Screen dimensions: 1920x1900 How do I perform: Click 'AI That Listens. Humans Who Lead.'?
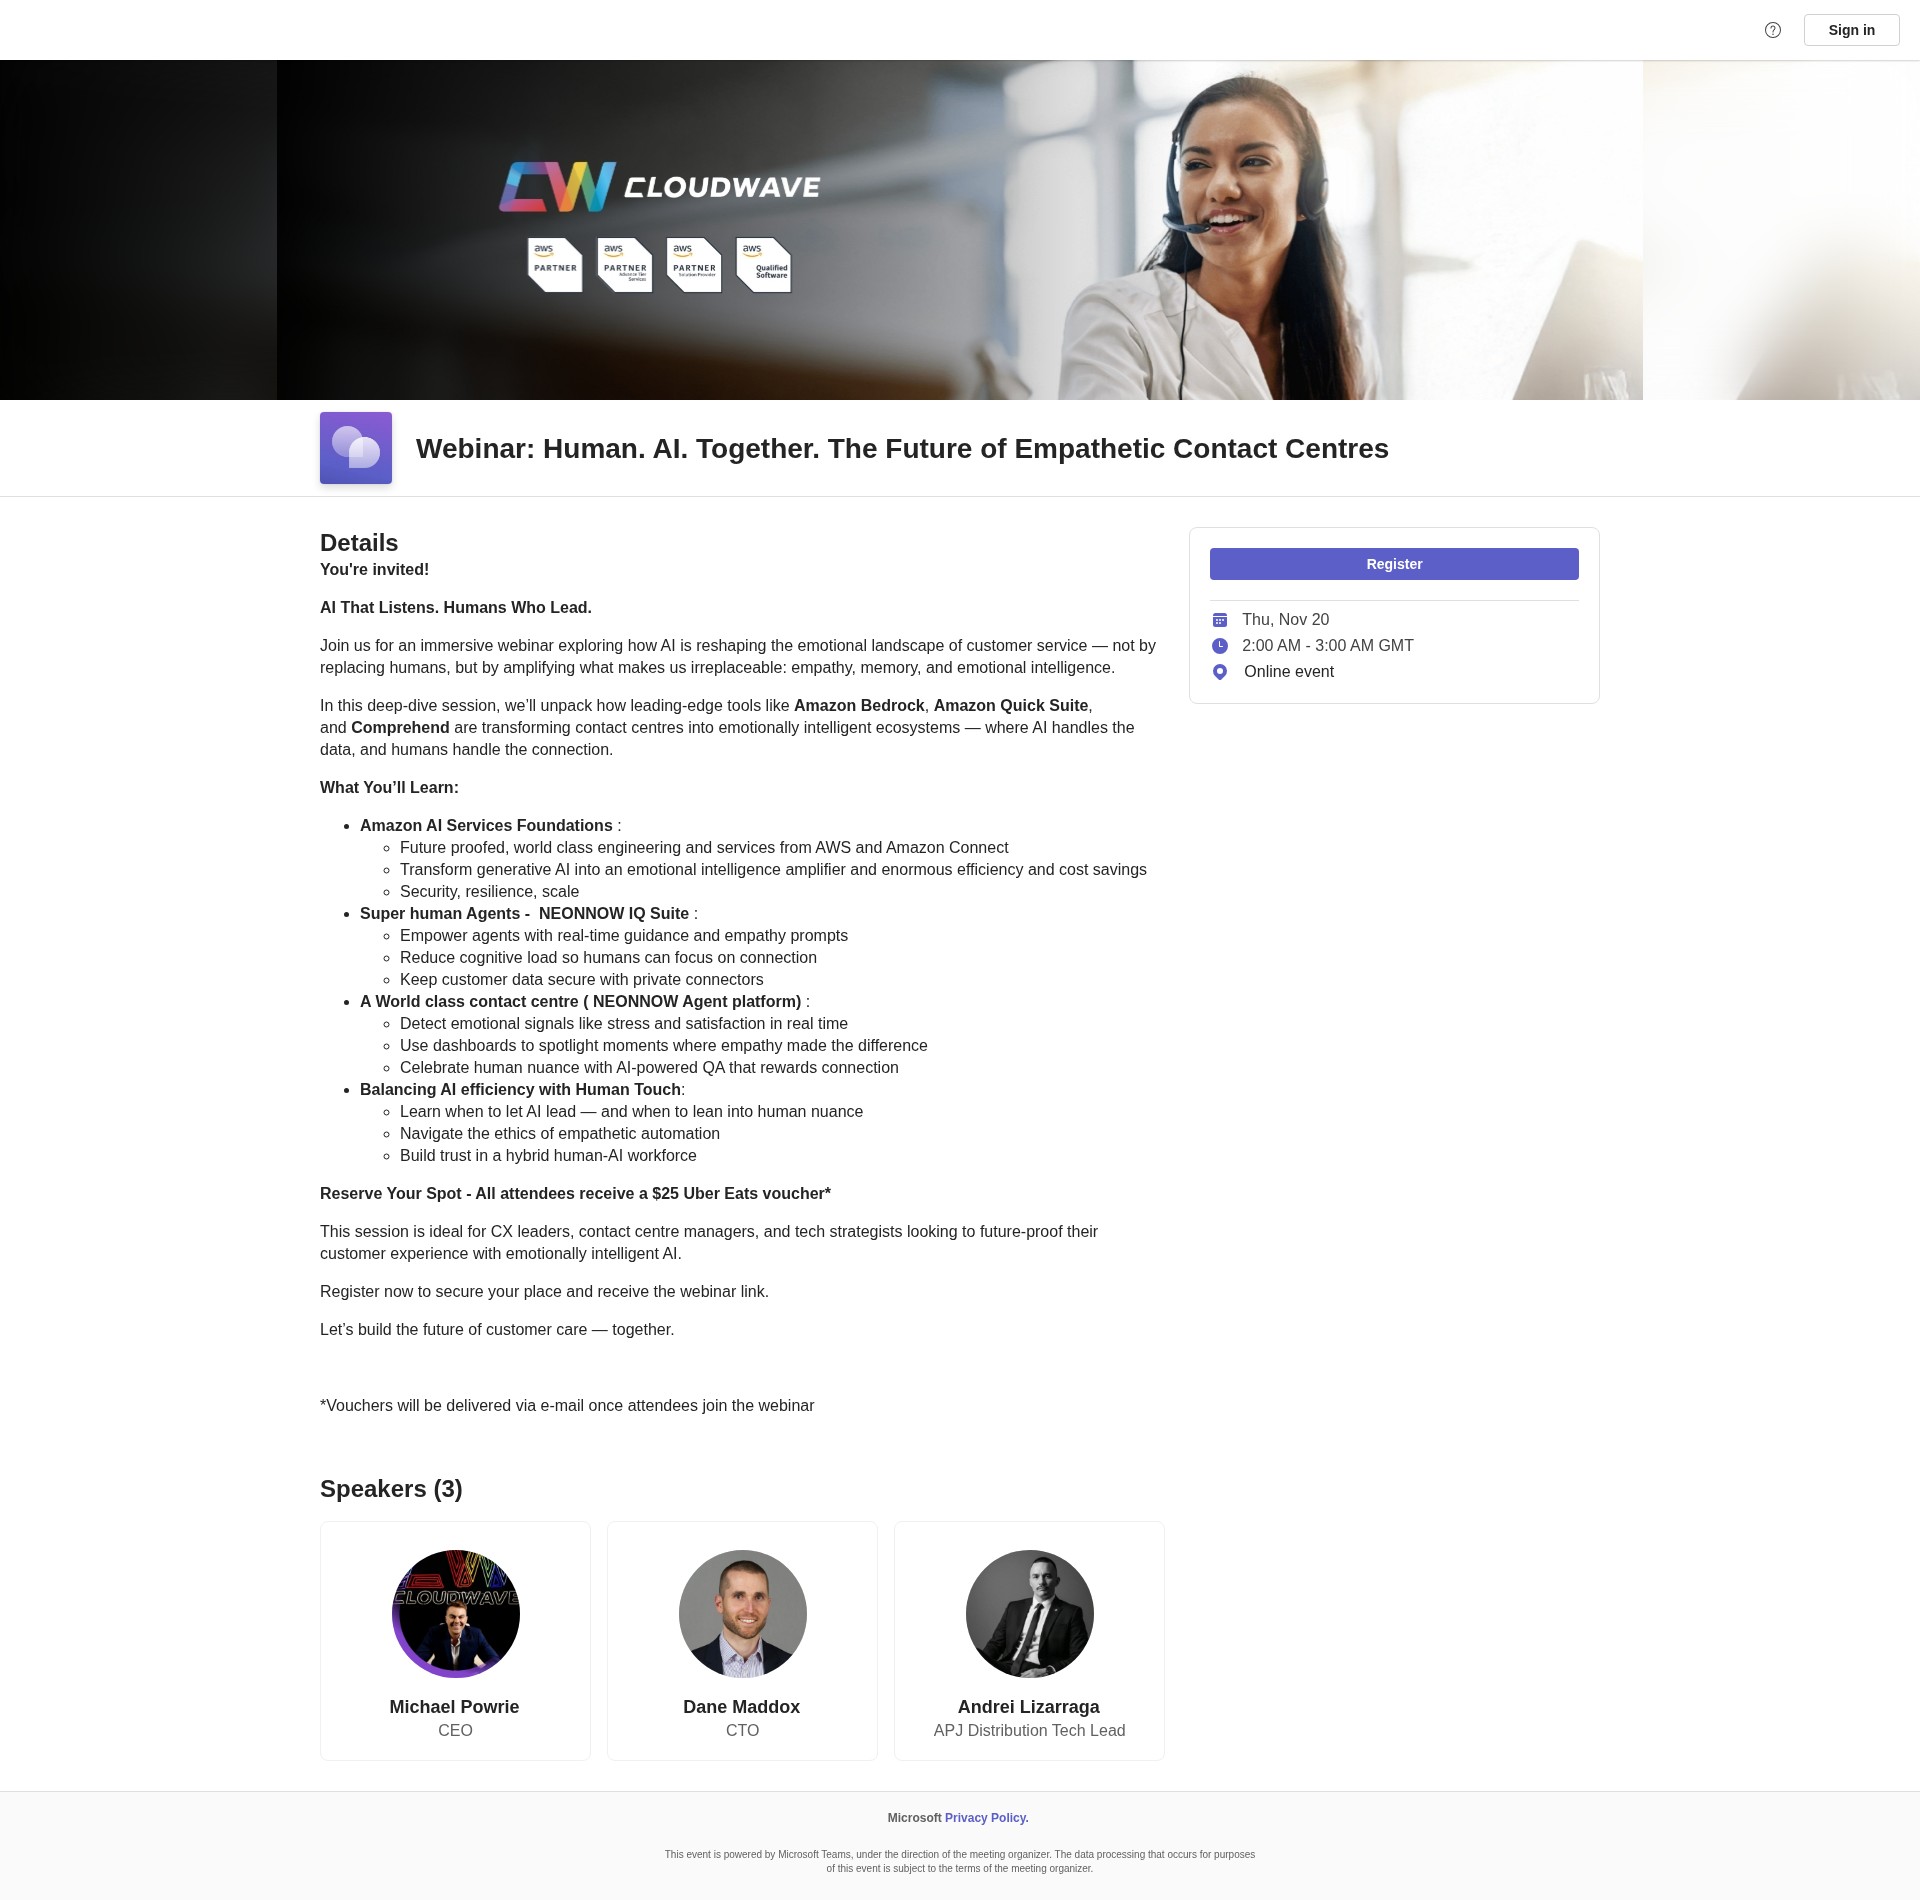point(456,608)
